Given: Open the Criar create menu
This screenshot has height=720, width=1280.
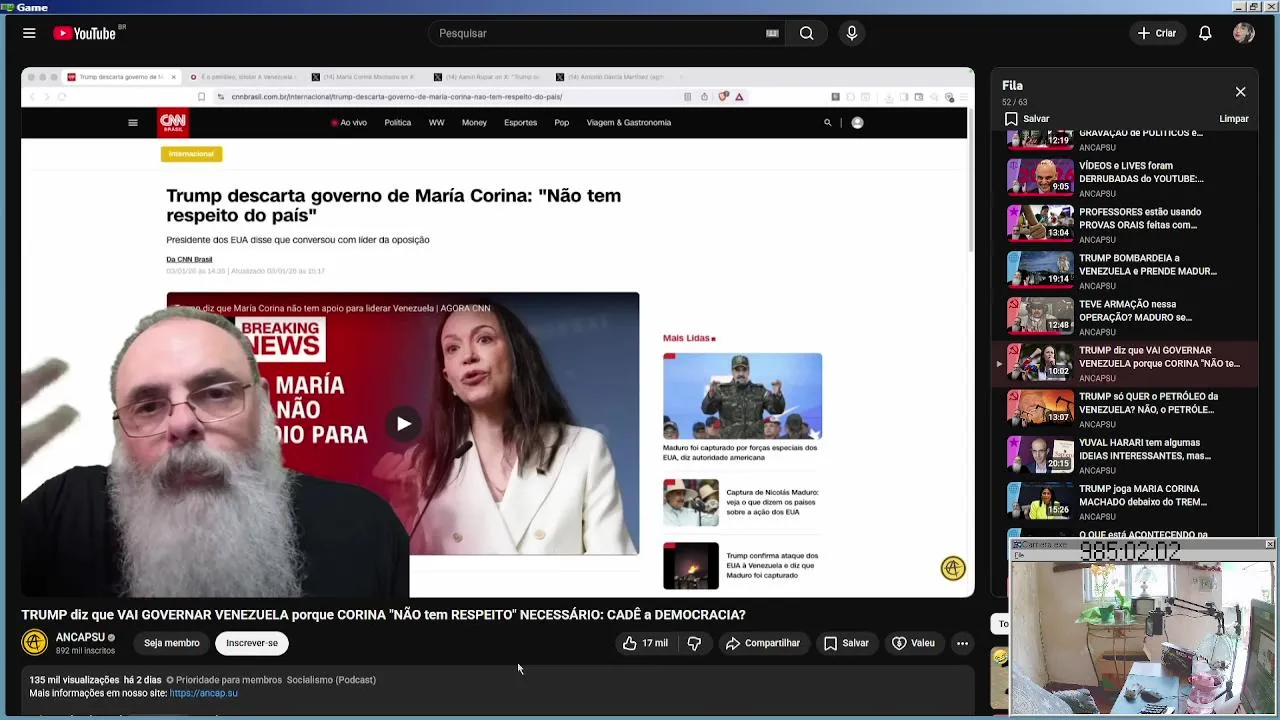Looking at the screenshot, I should (x=1157, y=33).
